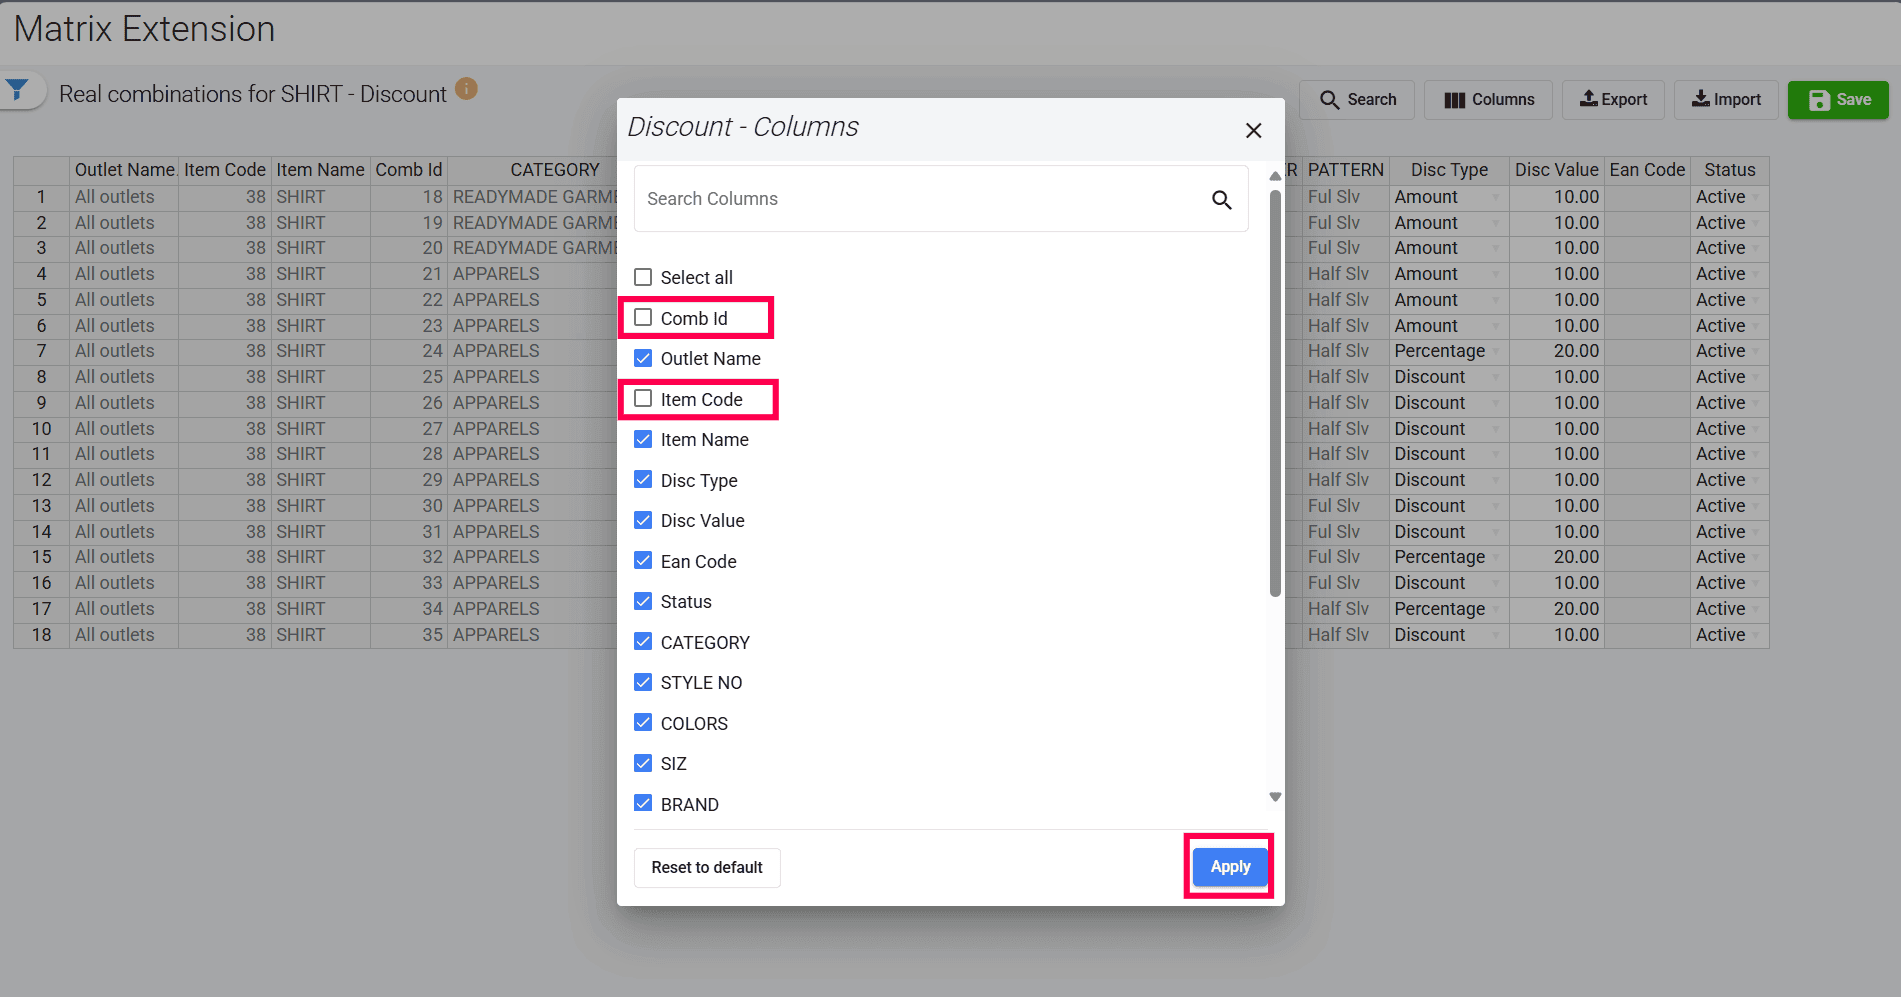Open Disc Type dropdown in row 1

coord(1495,198)
